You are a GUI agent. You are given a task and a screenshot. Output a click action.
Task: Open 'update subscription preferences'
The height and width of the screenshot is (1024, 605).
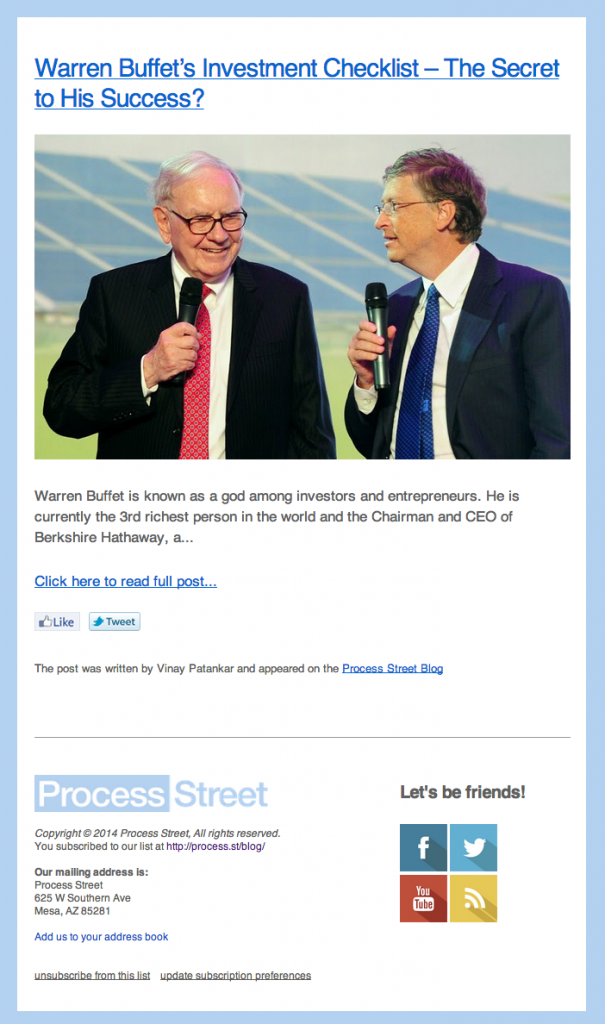pos(235,975)
